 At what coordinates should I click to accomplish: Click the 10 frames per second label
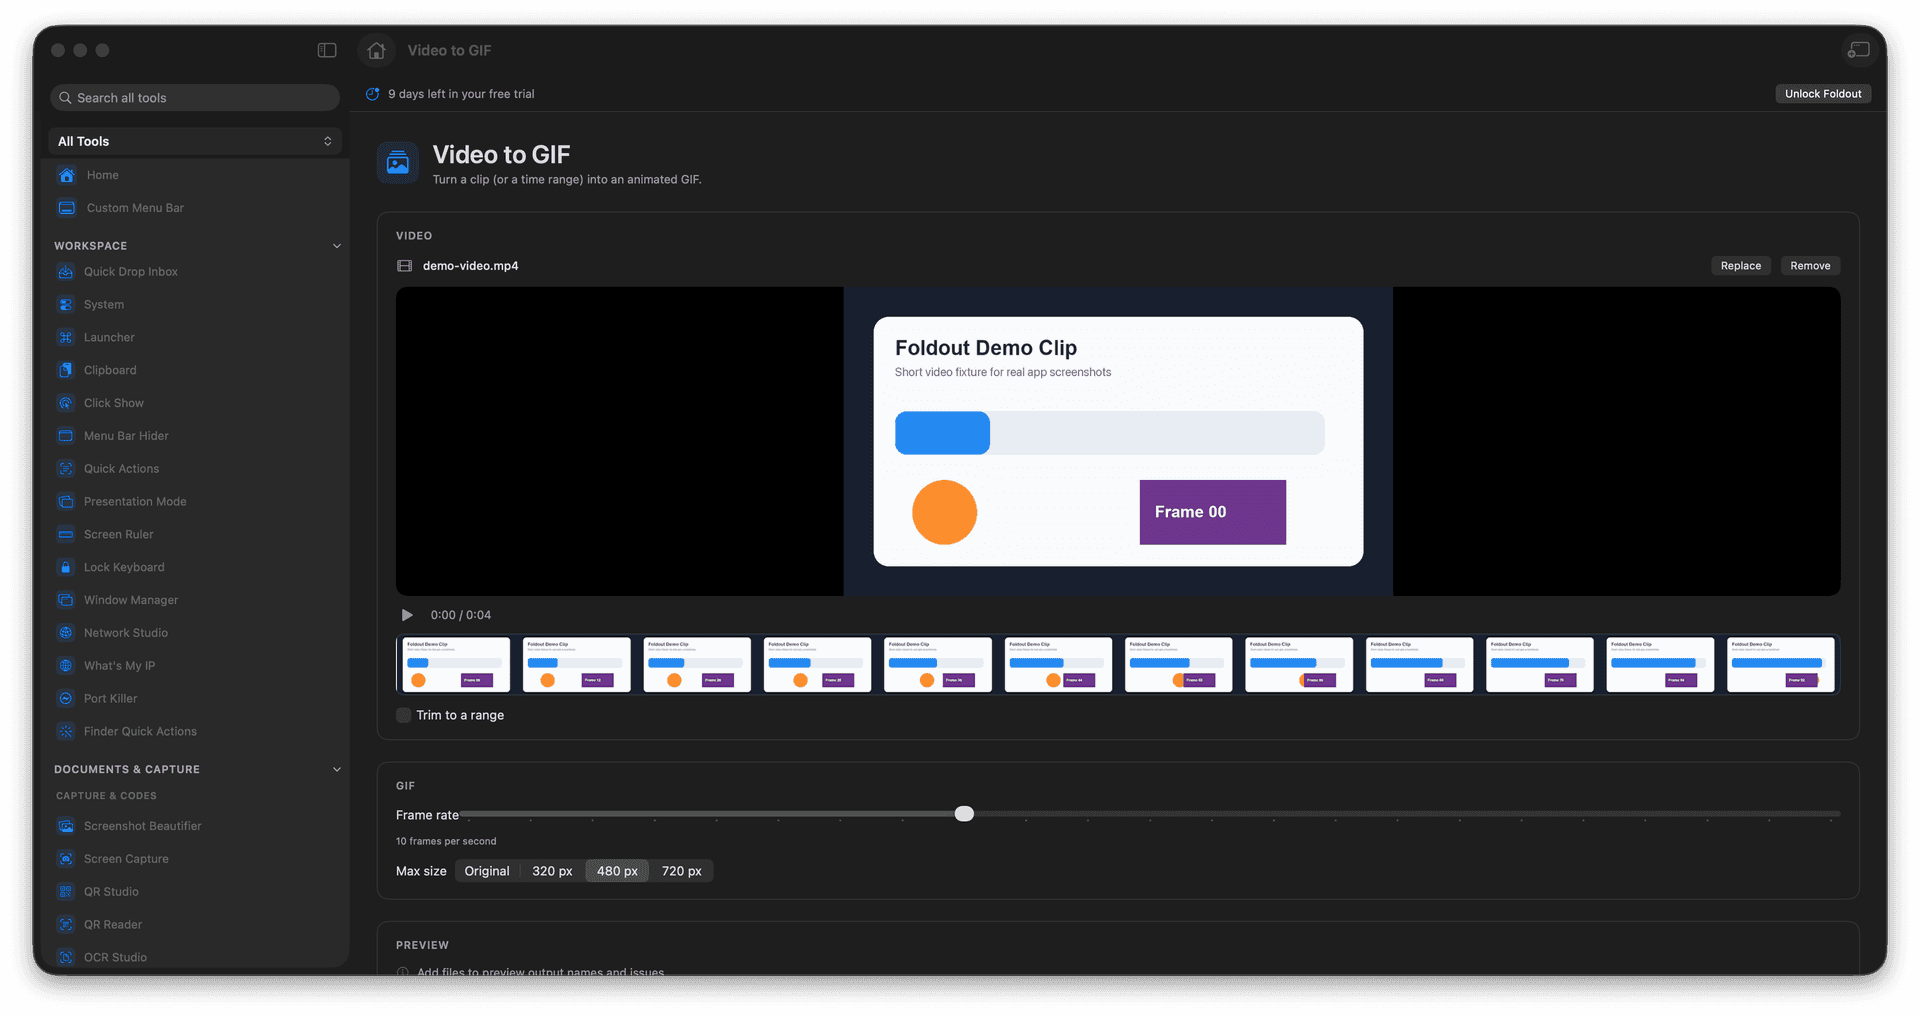[446, 842]
